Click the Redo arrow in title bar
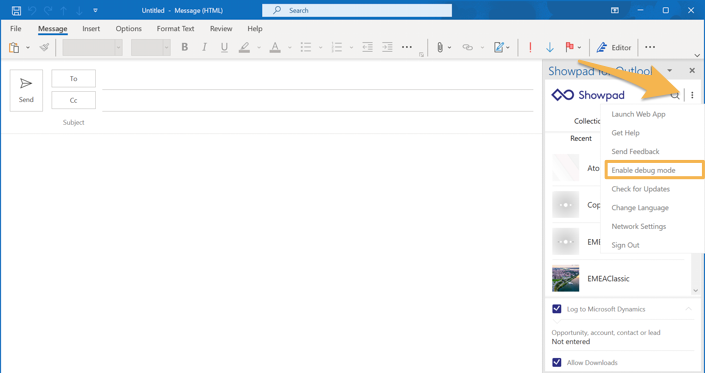 [x=48, y=10]
